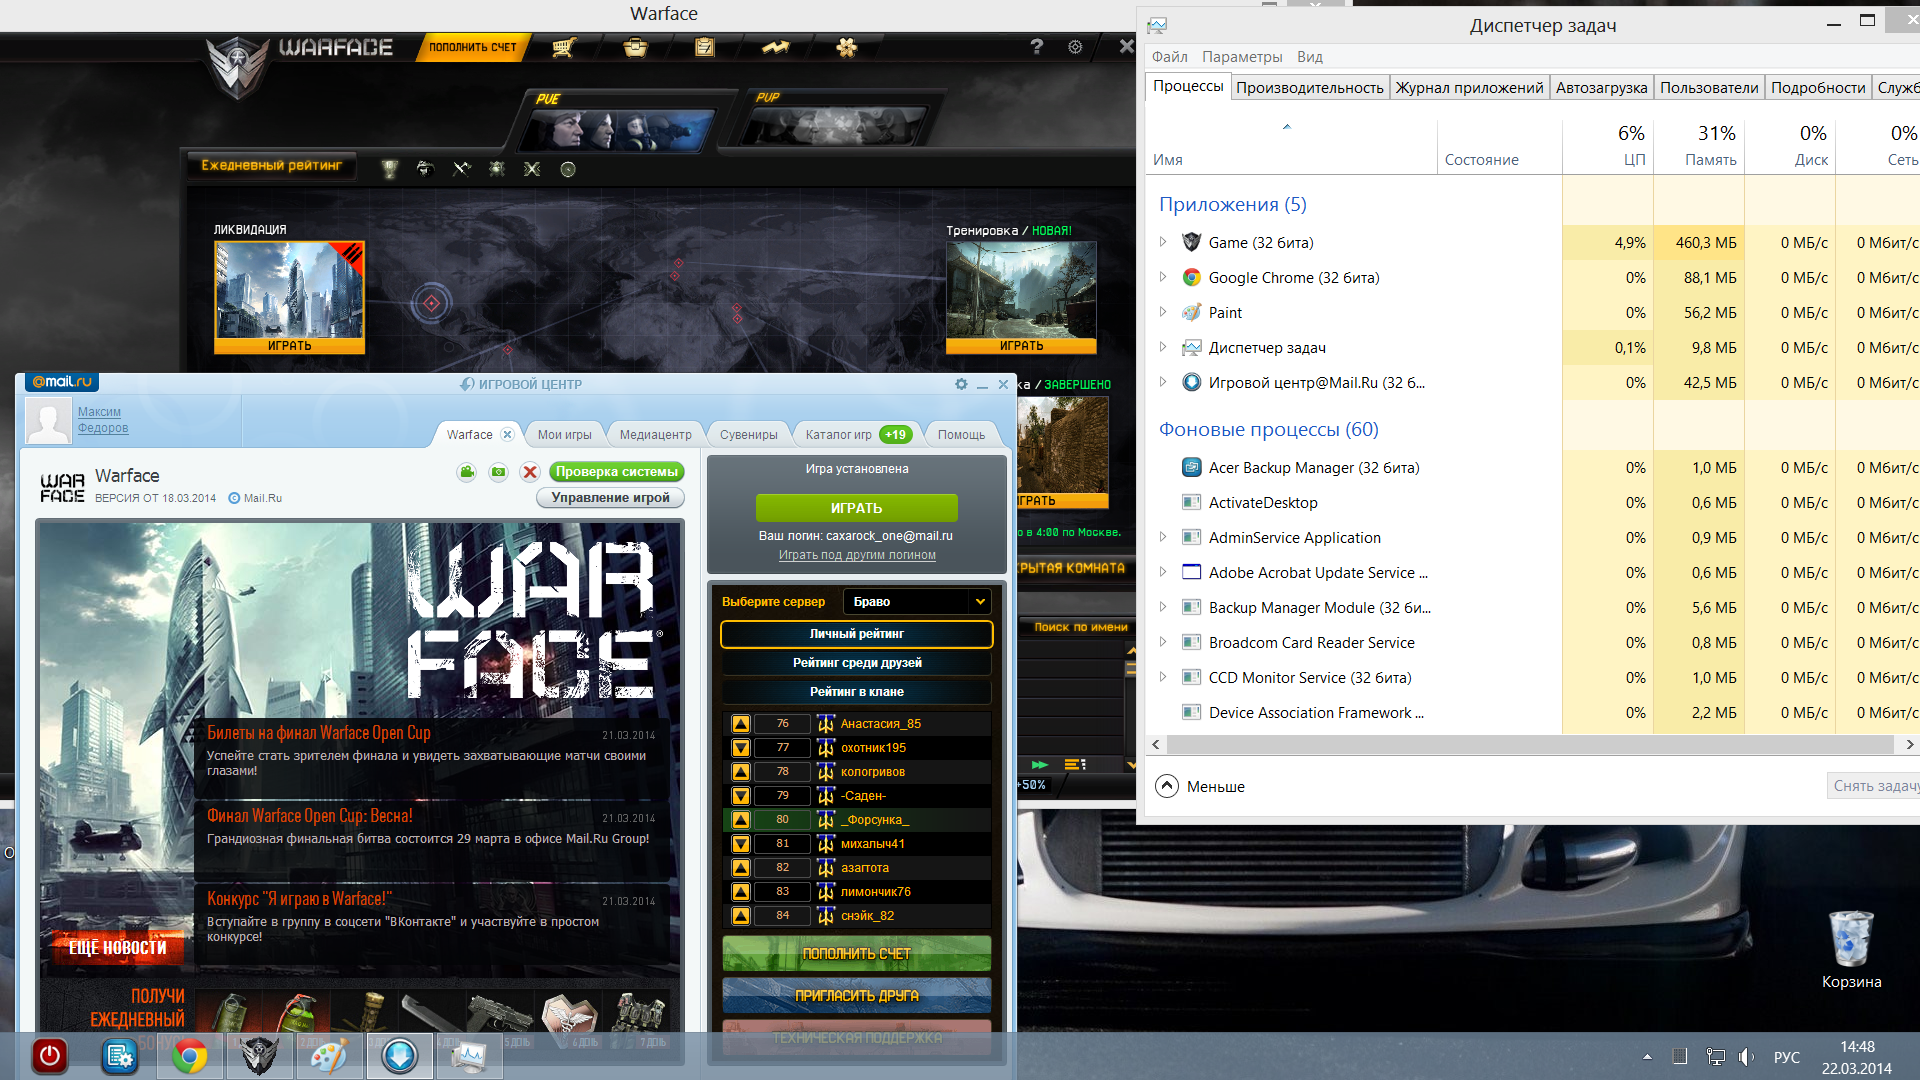Select the soldier helmet rating icon
The height and width of the screenshot is (1080, 1920).
pyautogui.click(x=425, y=169)
